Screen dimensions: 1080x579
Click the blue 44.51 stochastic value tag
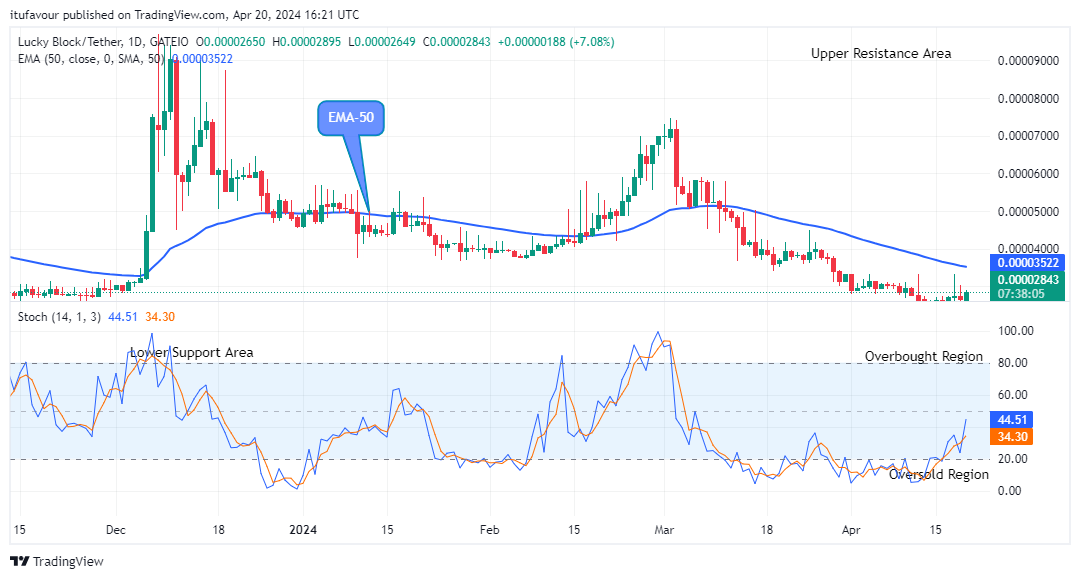coord(1012,419)
